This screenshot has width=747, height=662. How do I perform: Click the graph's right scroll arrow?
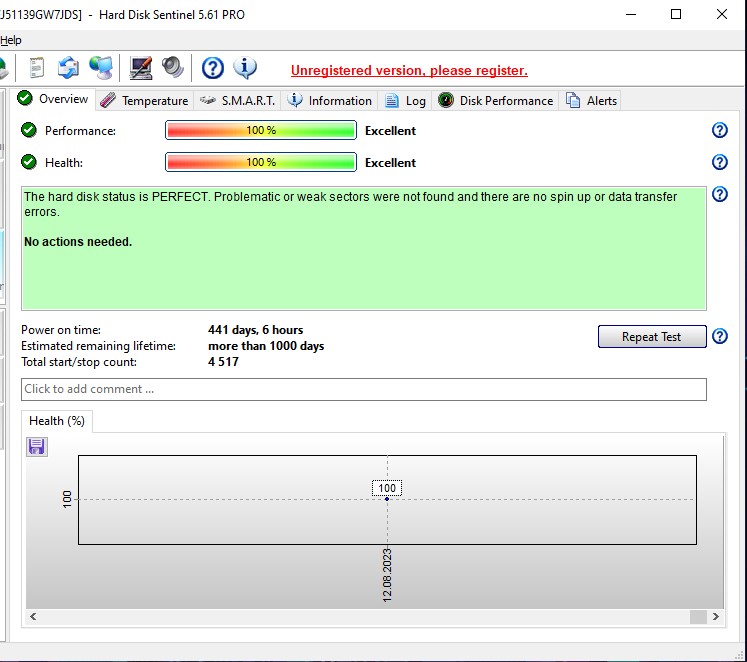point(715,617)
